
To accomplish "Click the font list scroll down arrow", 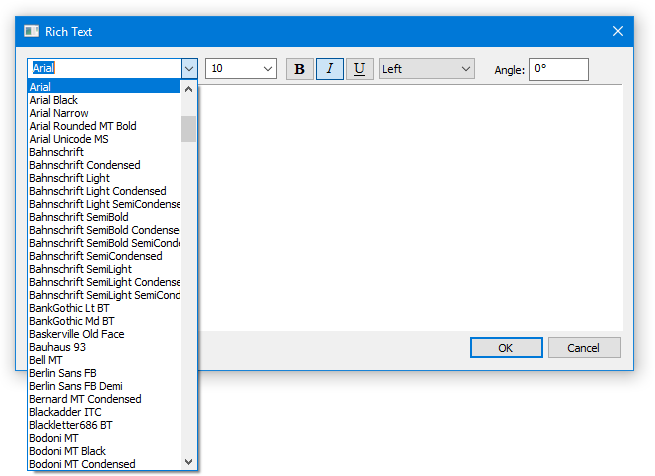I will click(x=188, y=462).
